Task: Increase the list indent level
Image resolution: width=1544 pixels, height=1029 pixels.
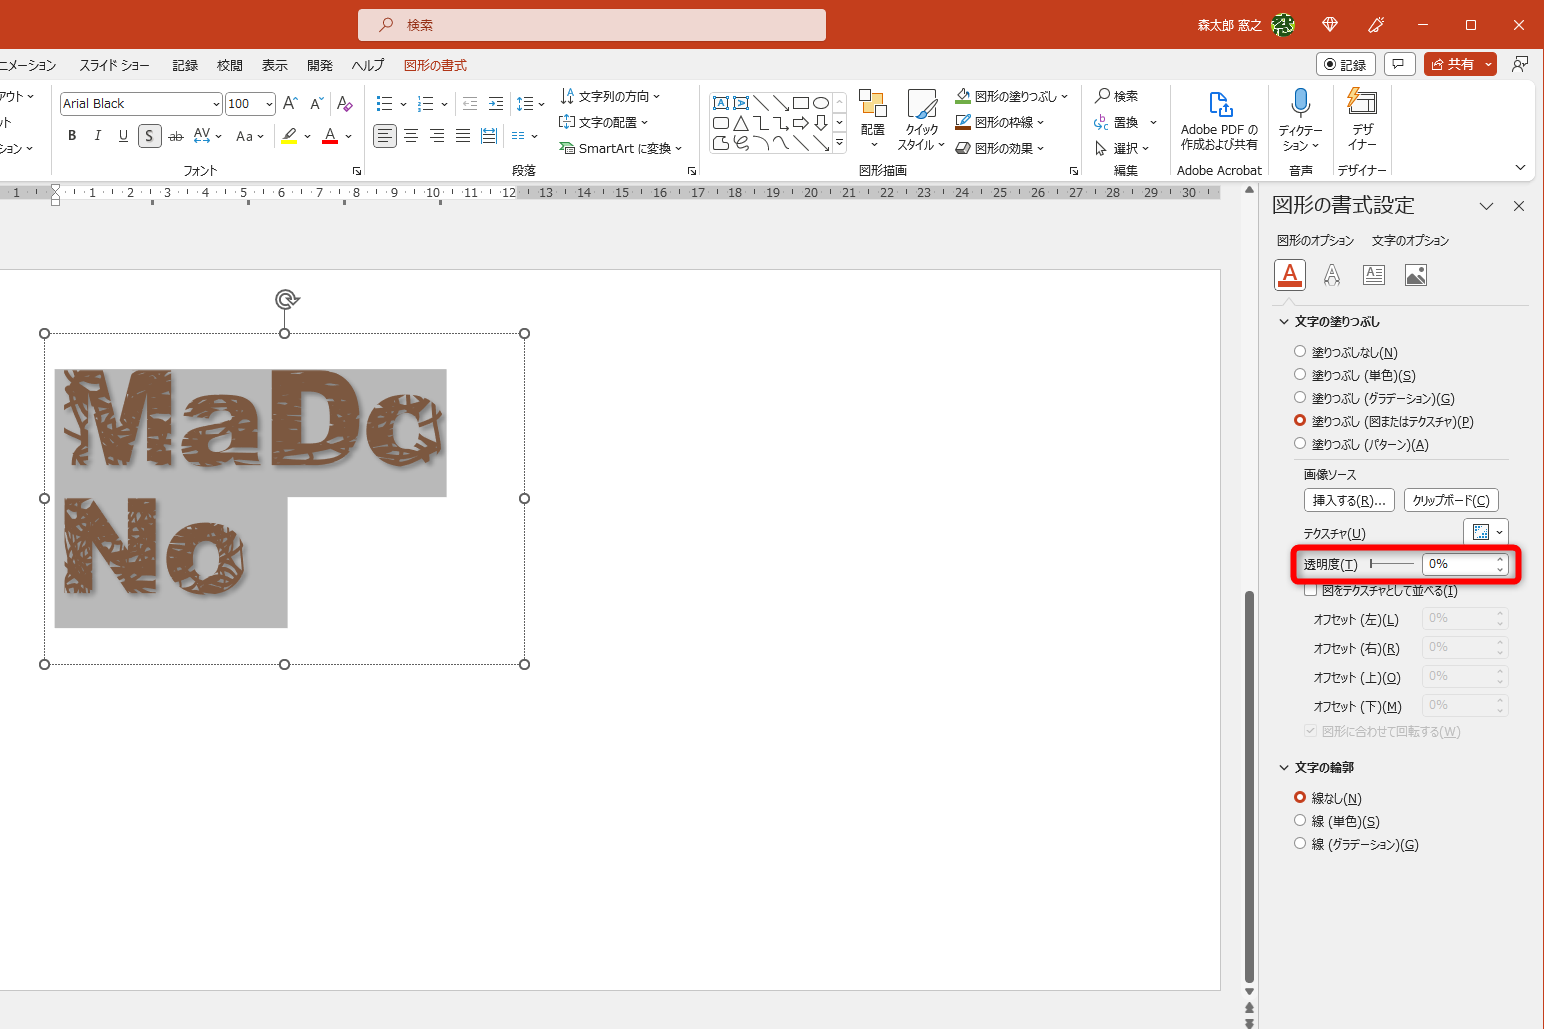Action: (x=496, y=104)
